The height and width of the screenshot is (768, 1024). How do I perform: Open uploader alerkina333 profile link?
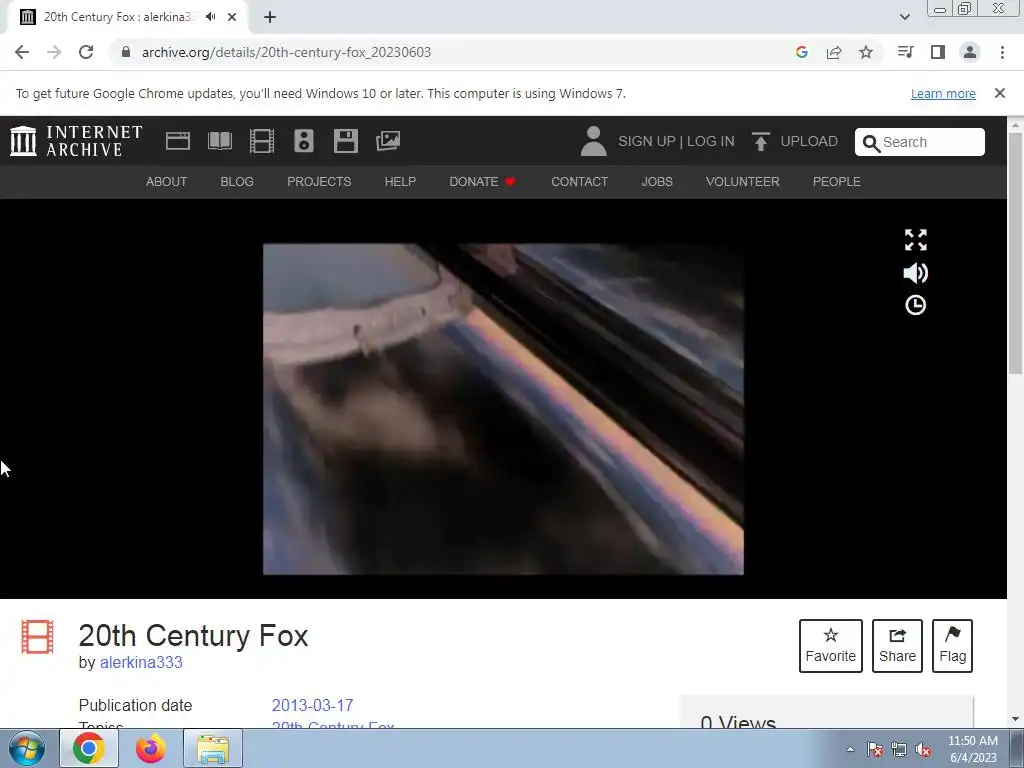tap(141, 662)
